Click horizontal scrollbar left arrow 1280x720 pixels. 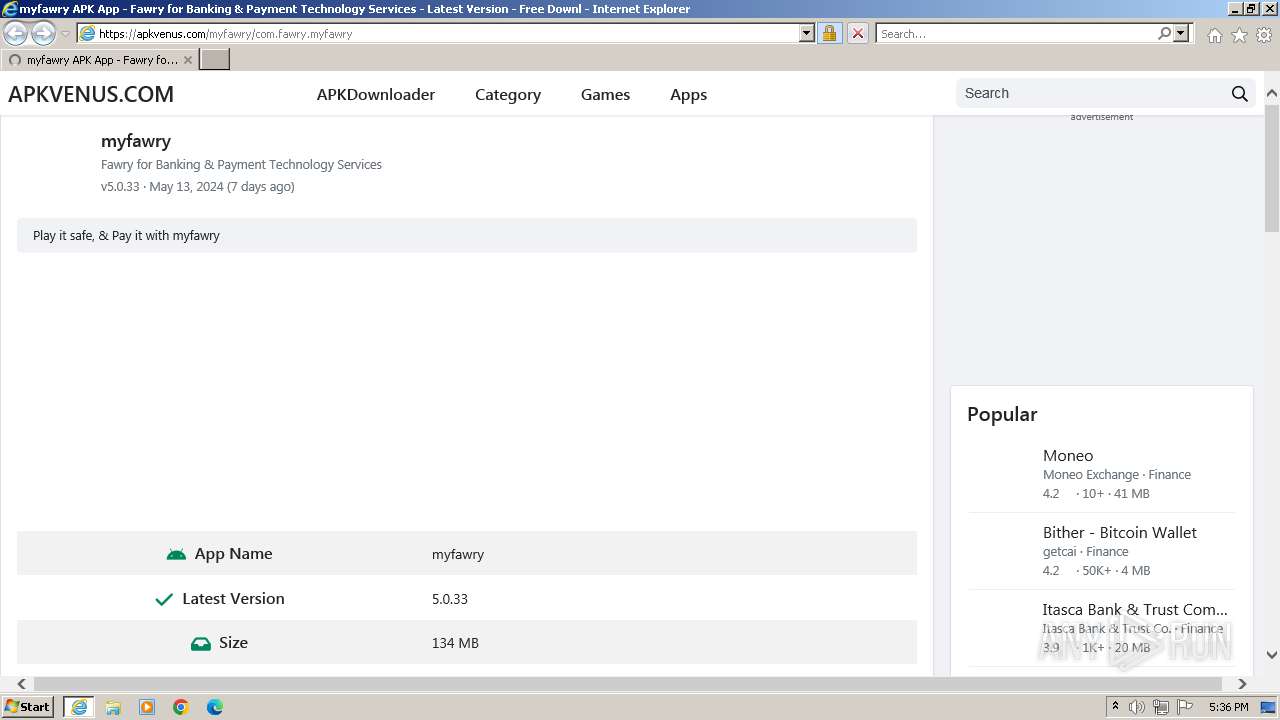21,684
